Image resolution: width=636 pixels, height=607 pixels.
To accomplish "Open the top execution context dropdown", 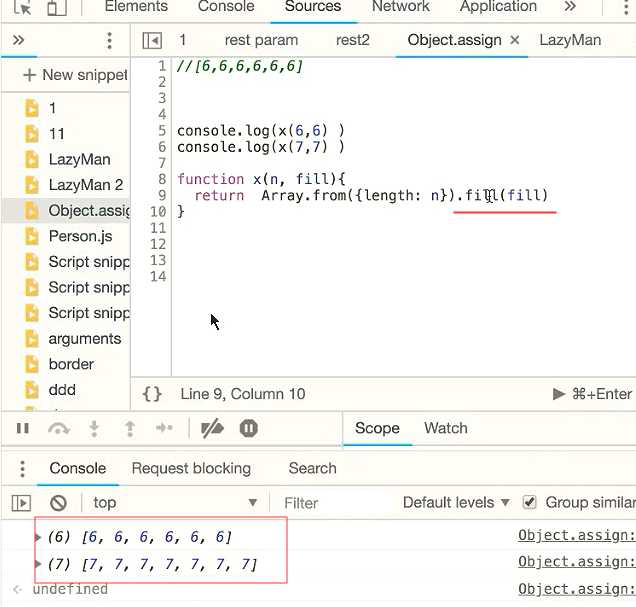I will 174,503.
